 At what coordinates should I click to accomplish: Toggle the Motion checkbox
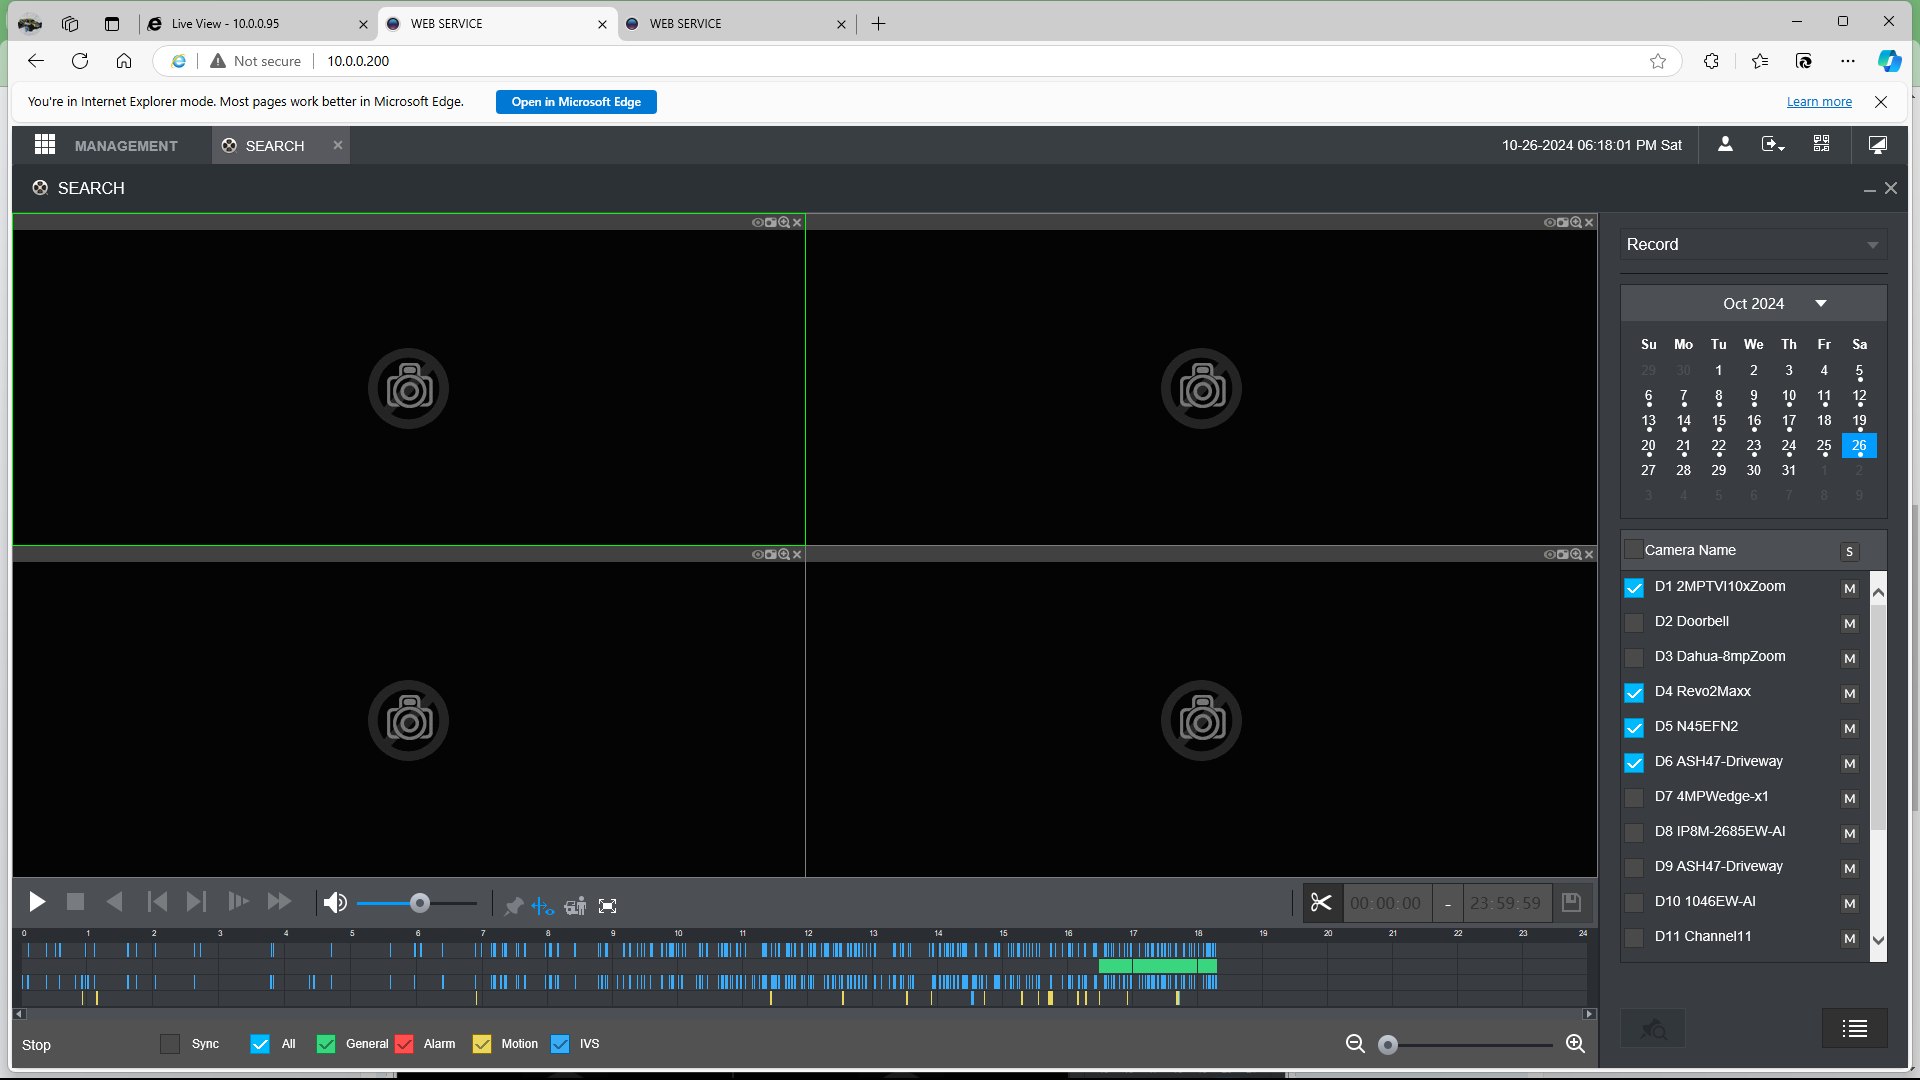(x=482, y=1044)
